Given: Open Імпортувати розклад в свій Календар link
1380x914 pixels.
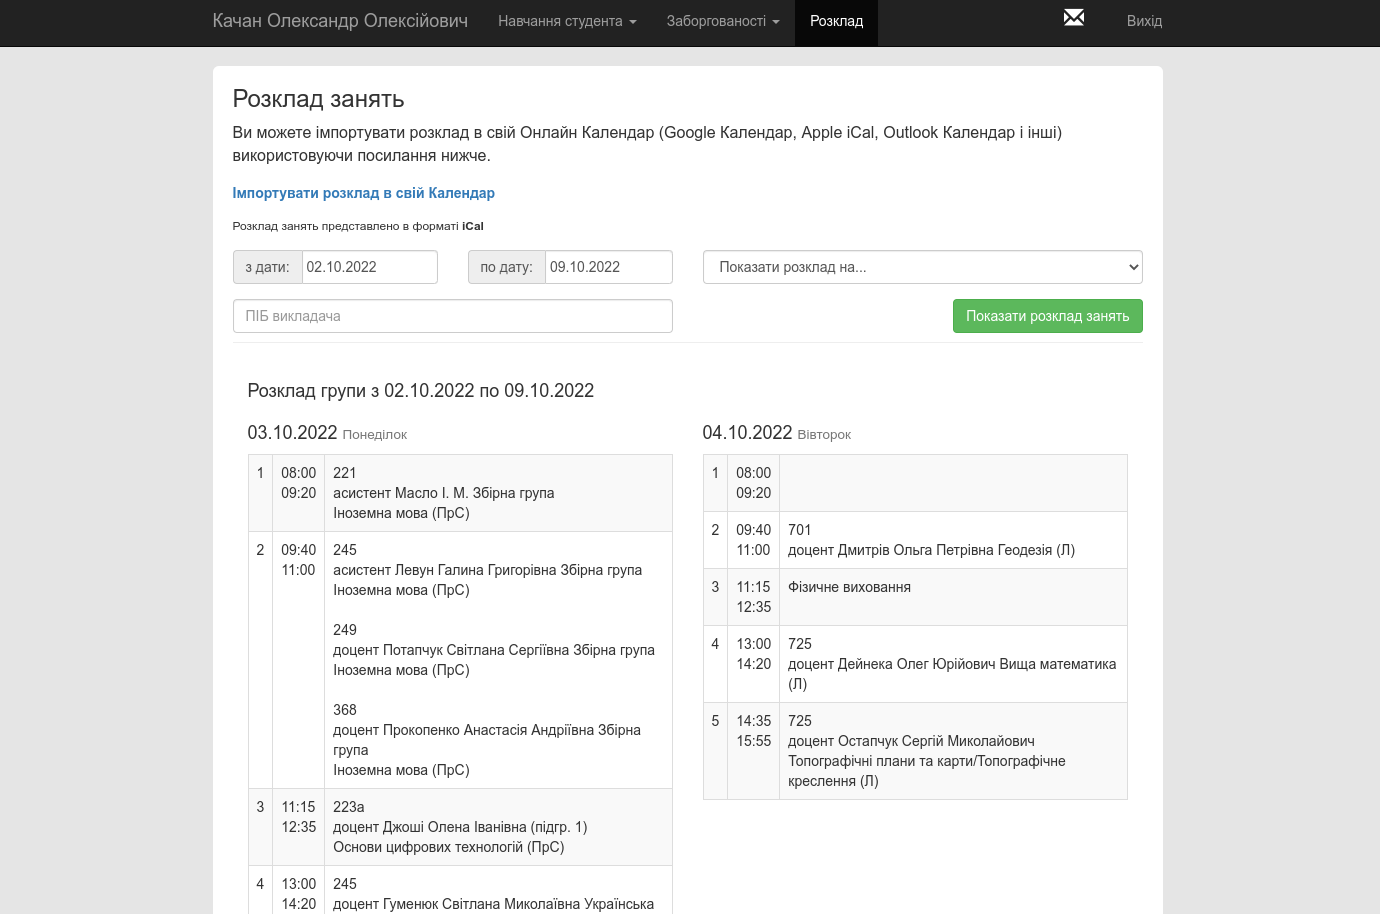Looking at the screenshot, I should (x=363, y=193).
